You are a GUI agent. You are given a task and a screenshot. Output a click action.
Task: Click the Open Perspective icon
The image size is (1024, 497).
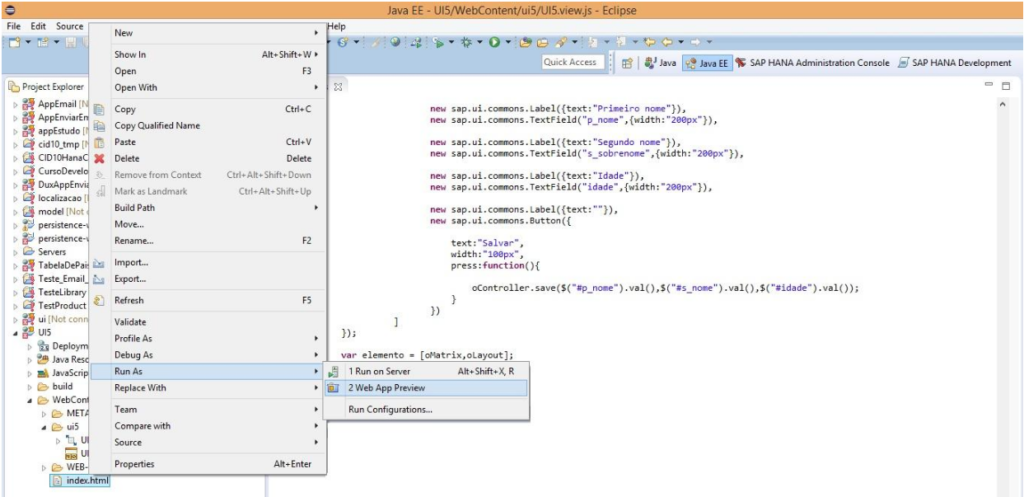click(x=627, y=62)
